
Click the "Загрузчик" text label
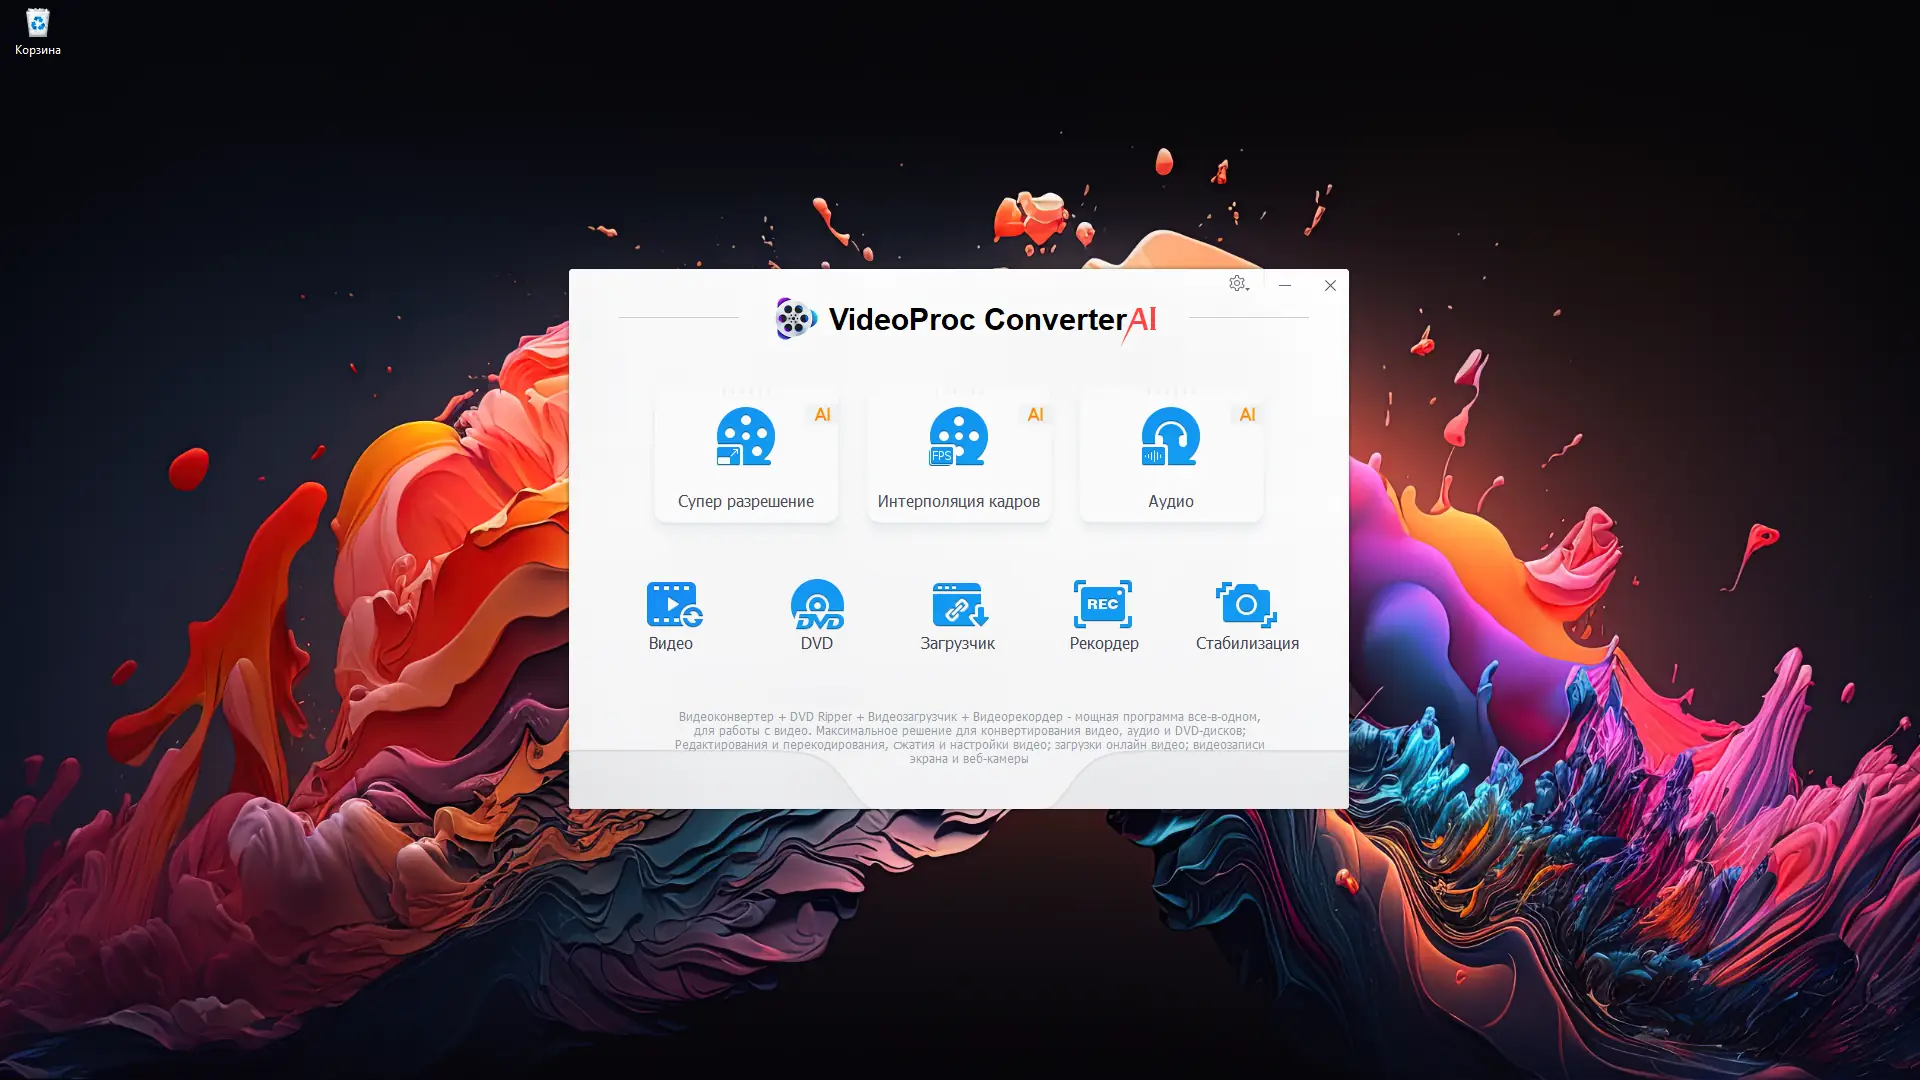[x=957, y=643]
